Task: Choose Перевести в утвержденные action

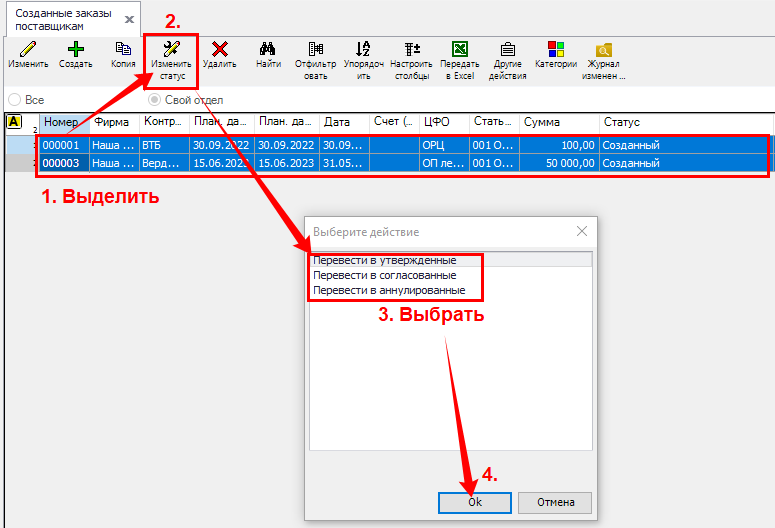Action: 384,260
